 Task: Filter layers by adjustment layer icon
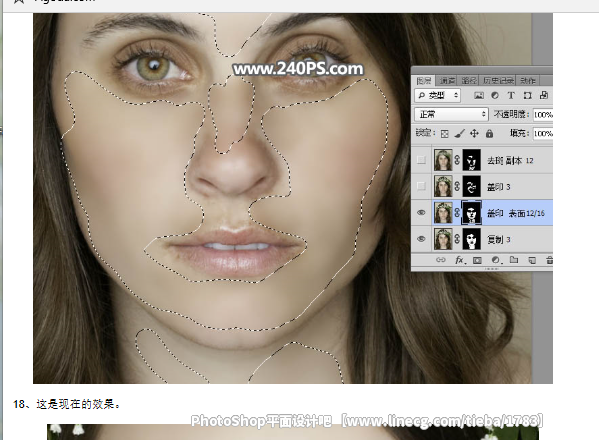pyautogui.click(x=495, y=95)
